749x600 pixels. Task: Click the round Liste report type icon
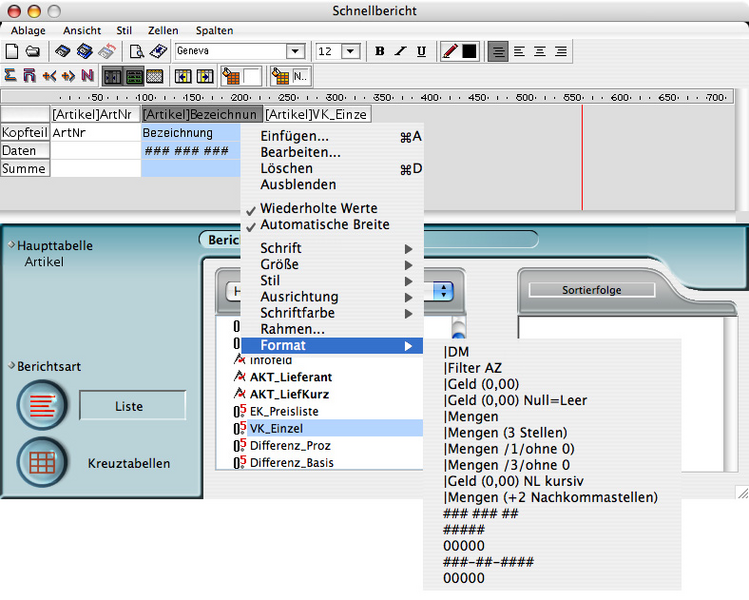pos(43,406)
